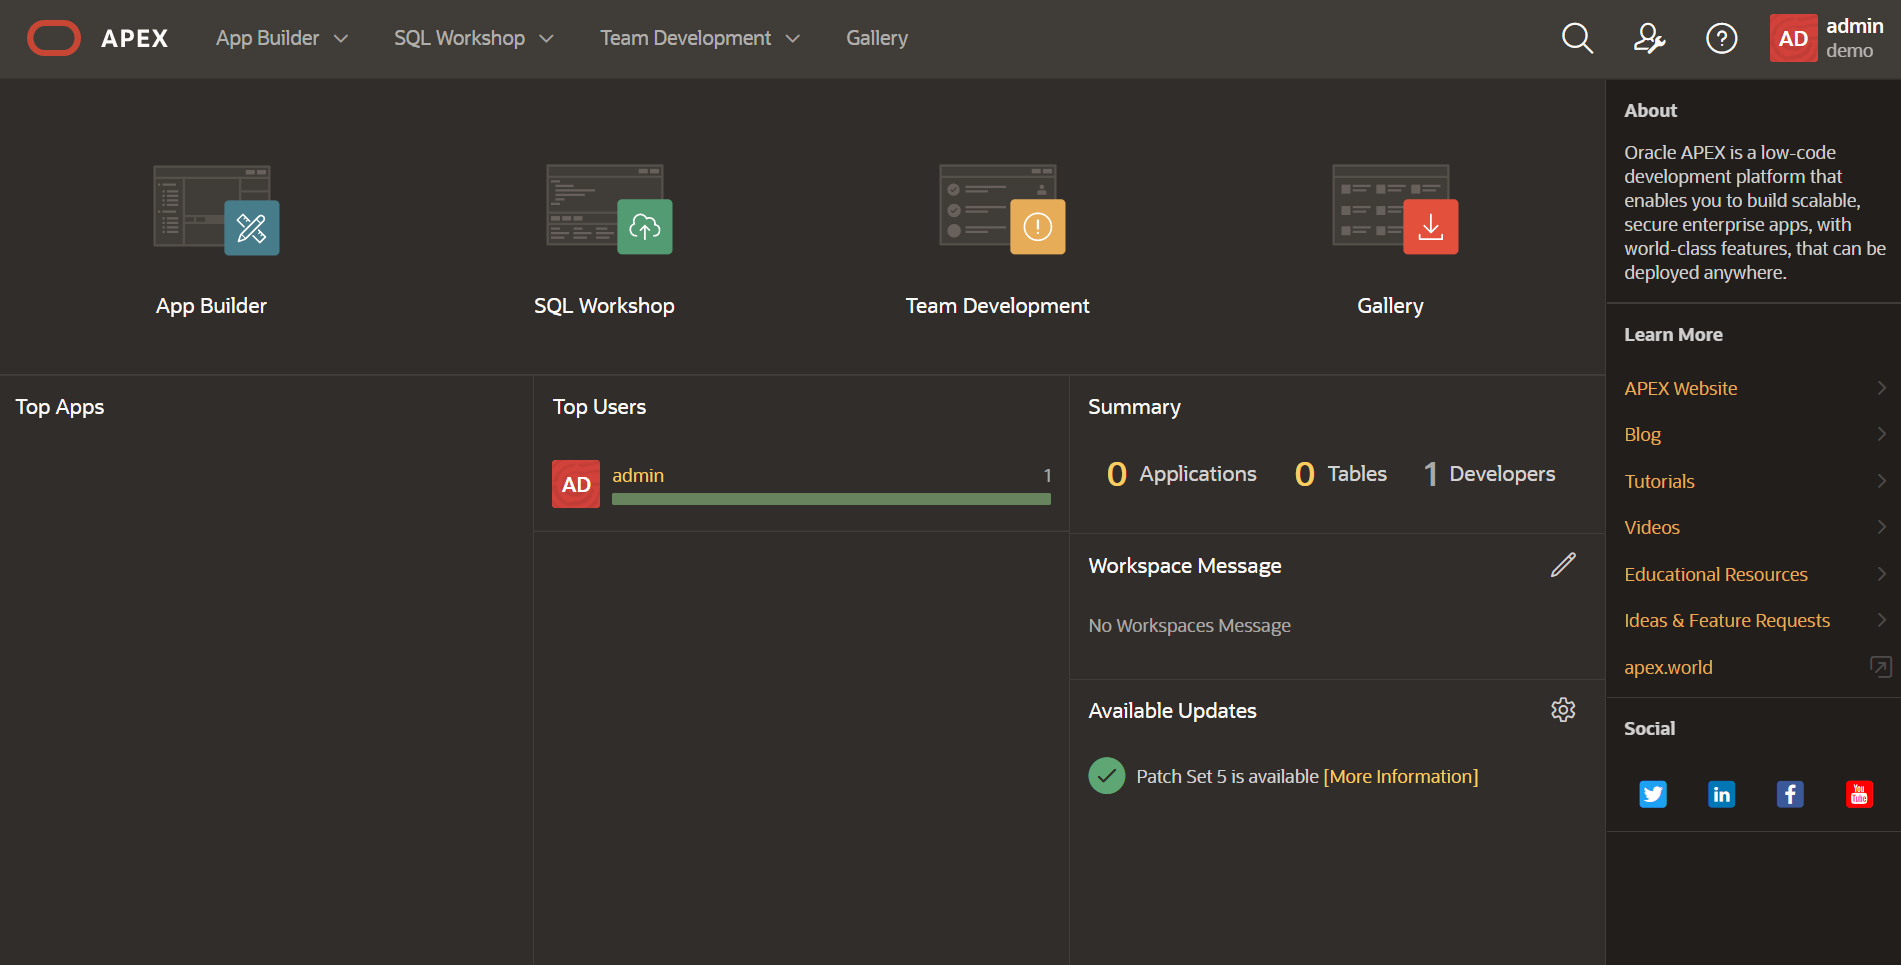Open the Twitter social icon

(x=1653, y=794)
